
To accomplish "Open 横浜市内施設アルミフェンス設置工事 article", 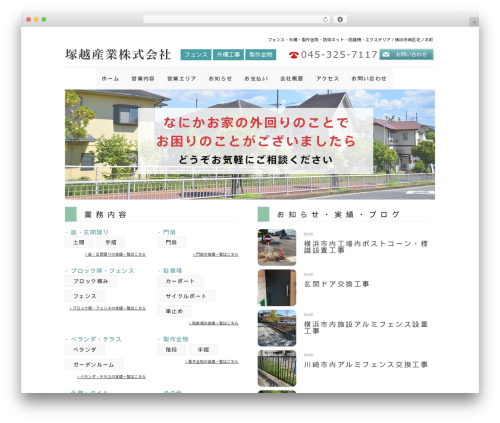I will tap(366, 328).
